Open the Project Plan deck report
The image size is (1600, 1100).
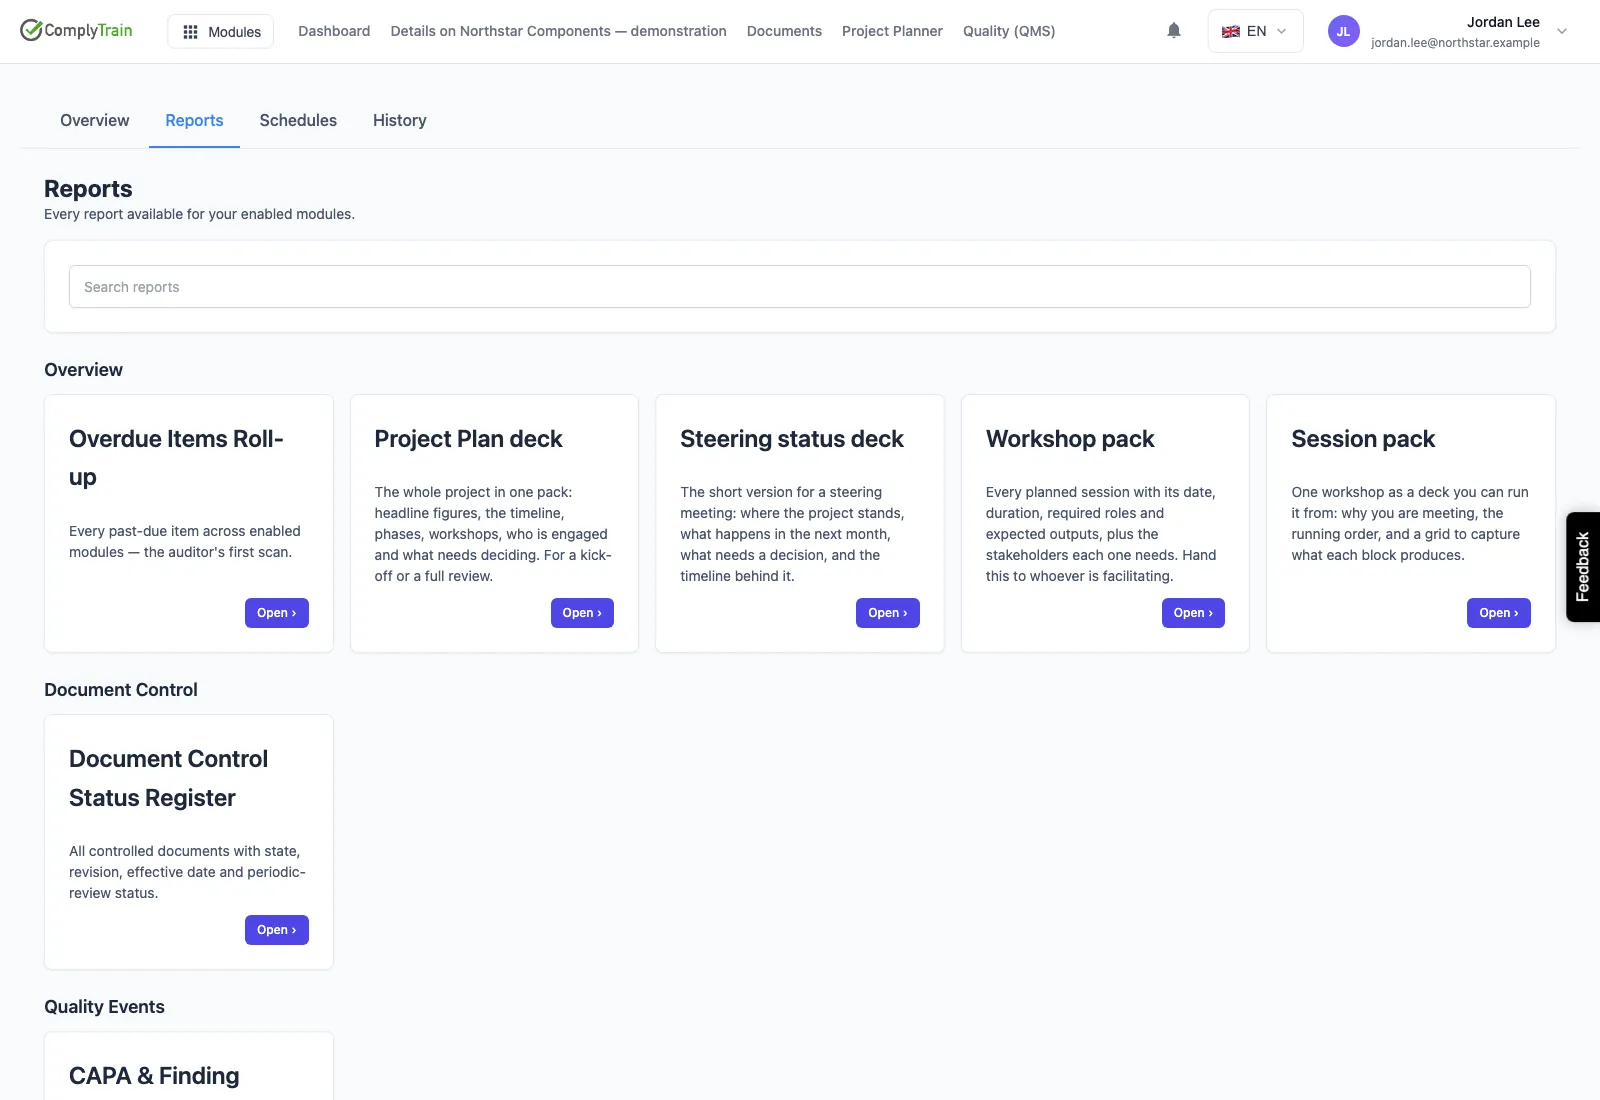click(x=582, y=613)
